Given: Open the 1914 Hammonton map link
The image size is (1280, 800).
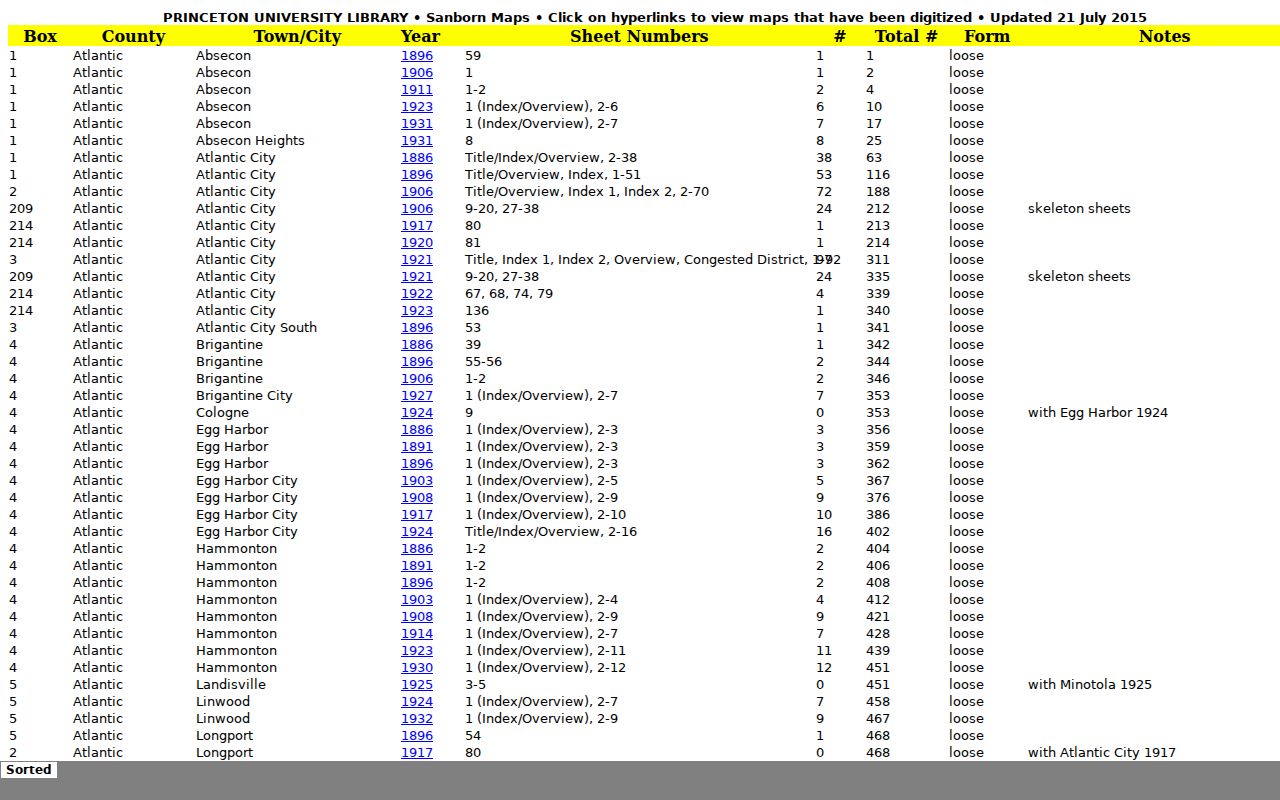Looking at the screenshot, I should pyautogui.click(x=417, y=634).
